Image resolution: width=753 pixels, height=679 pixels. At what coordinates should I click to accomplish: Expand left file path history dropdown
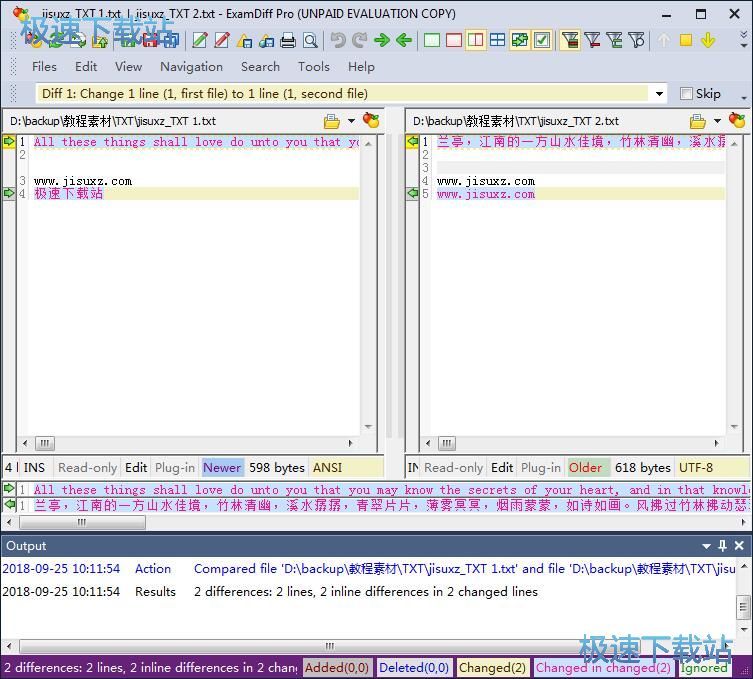point(352,121)
